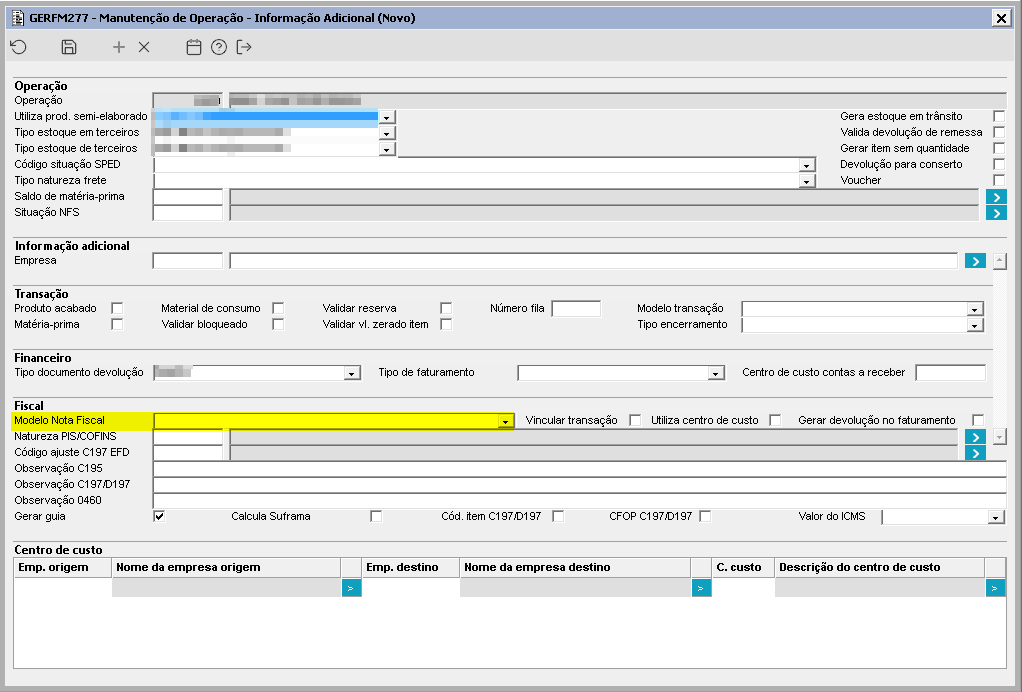Expand the Modelo Nota Fiscal dropdown
Viewport: 1022px width, 692px height.
point(505,422)
